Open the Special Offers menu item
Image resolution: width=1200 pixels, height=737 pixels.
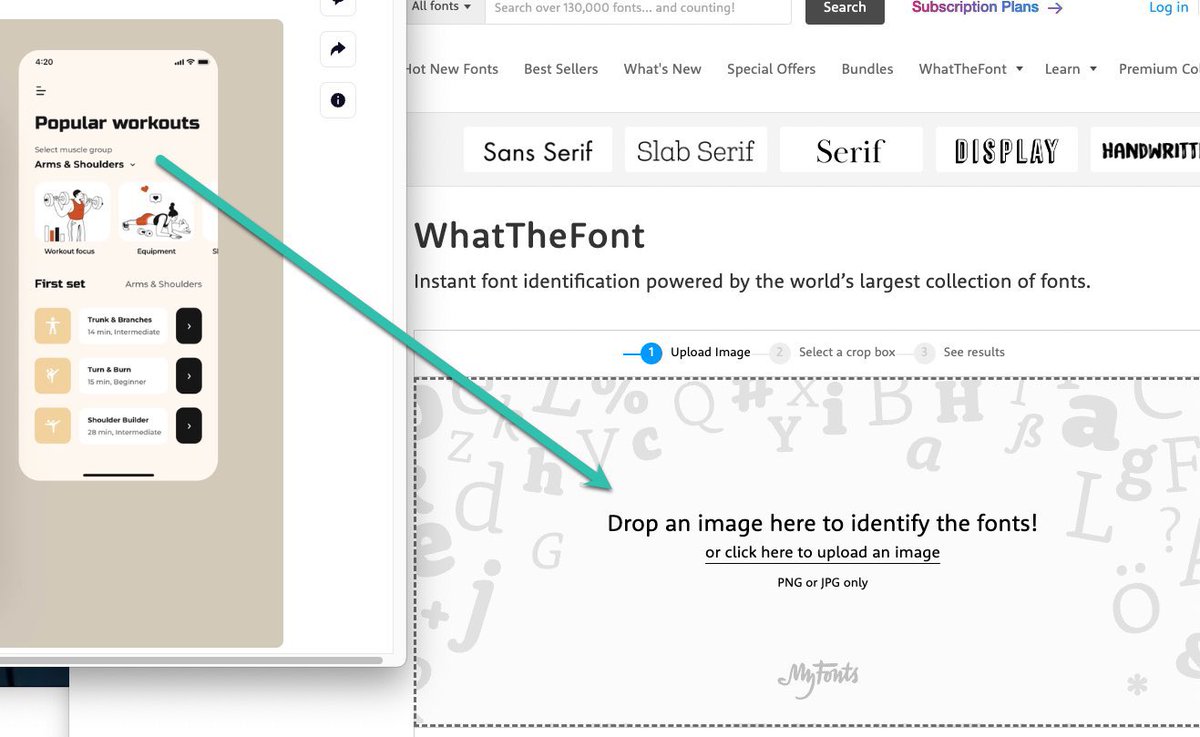tap(771, 69)
